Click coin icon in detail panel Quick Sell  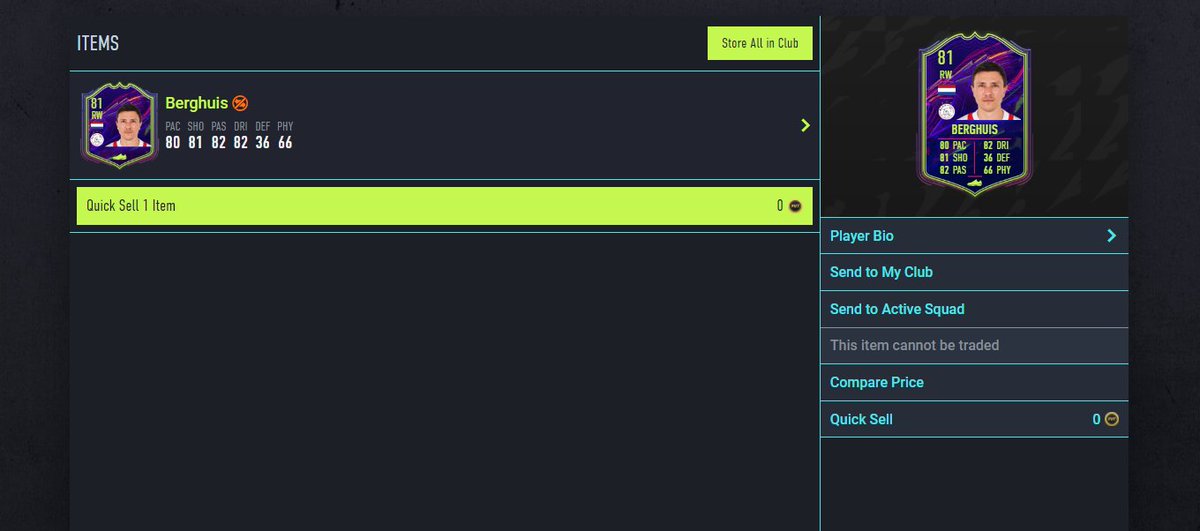click(1111, 419)
